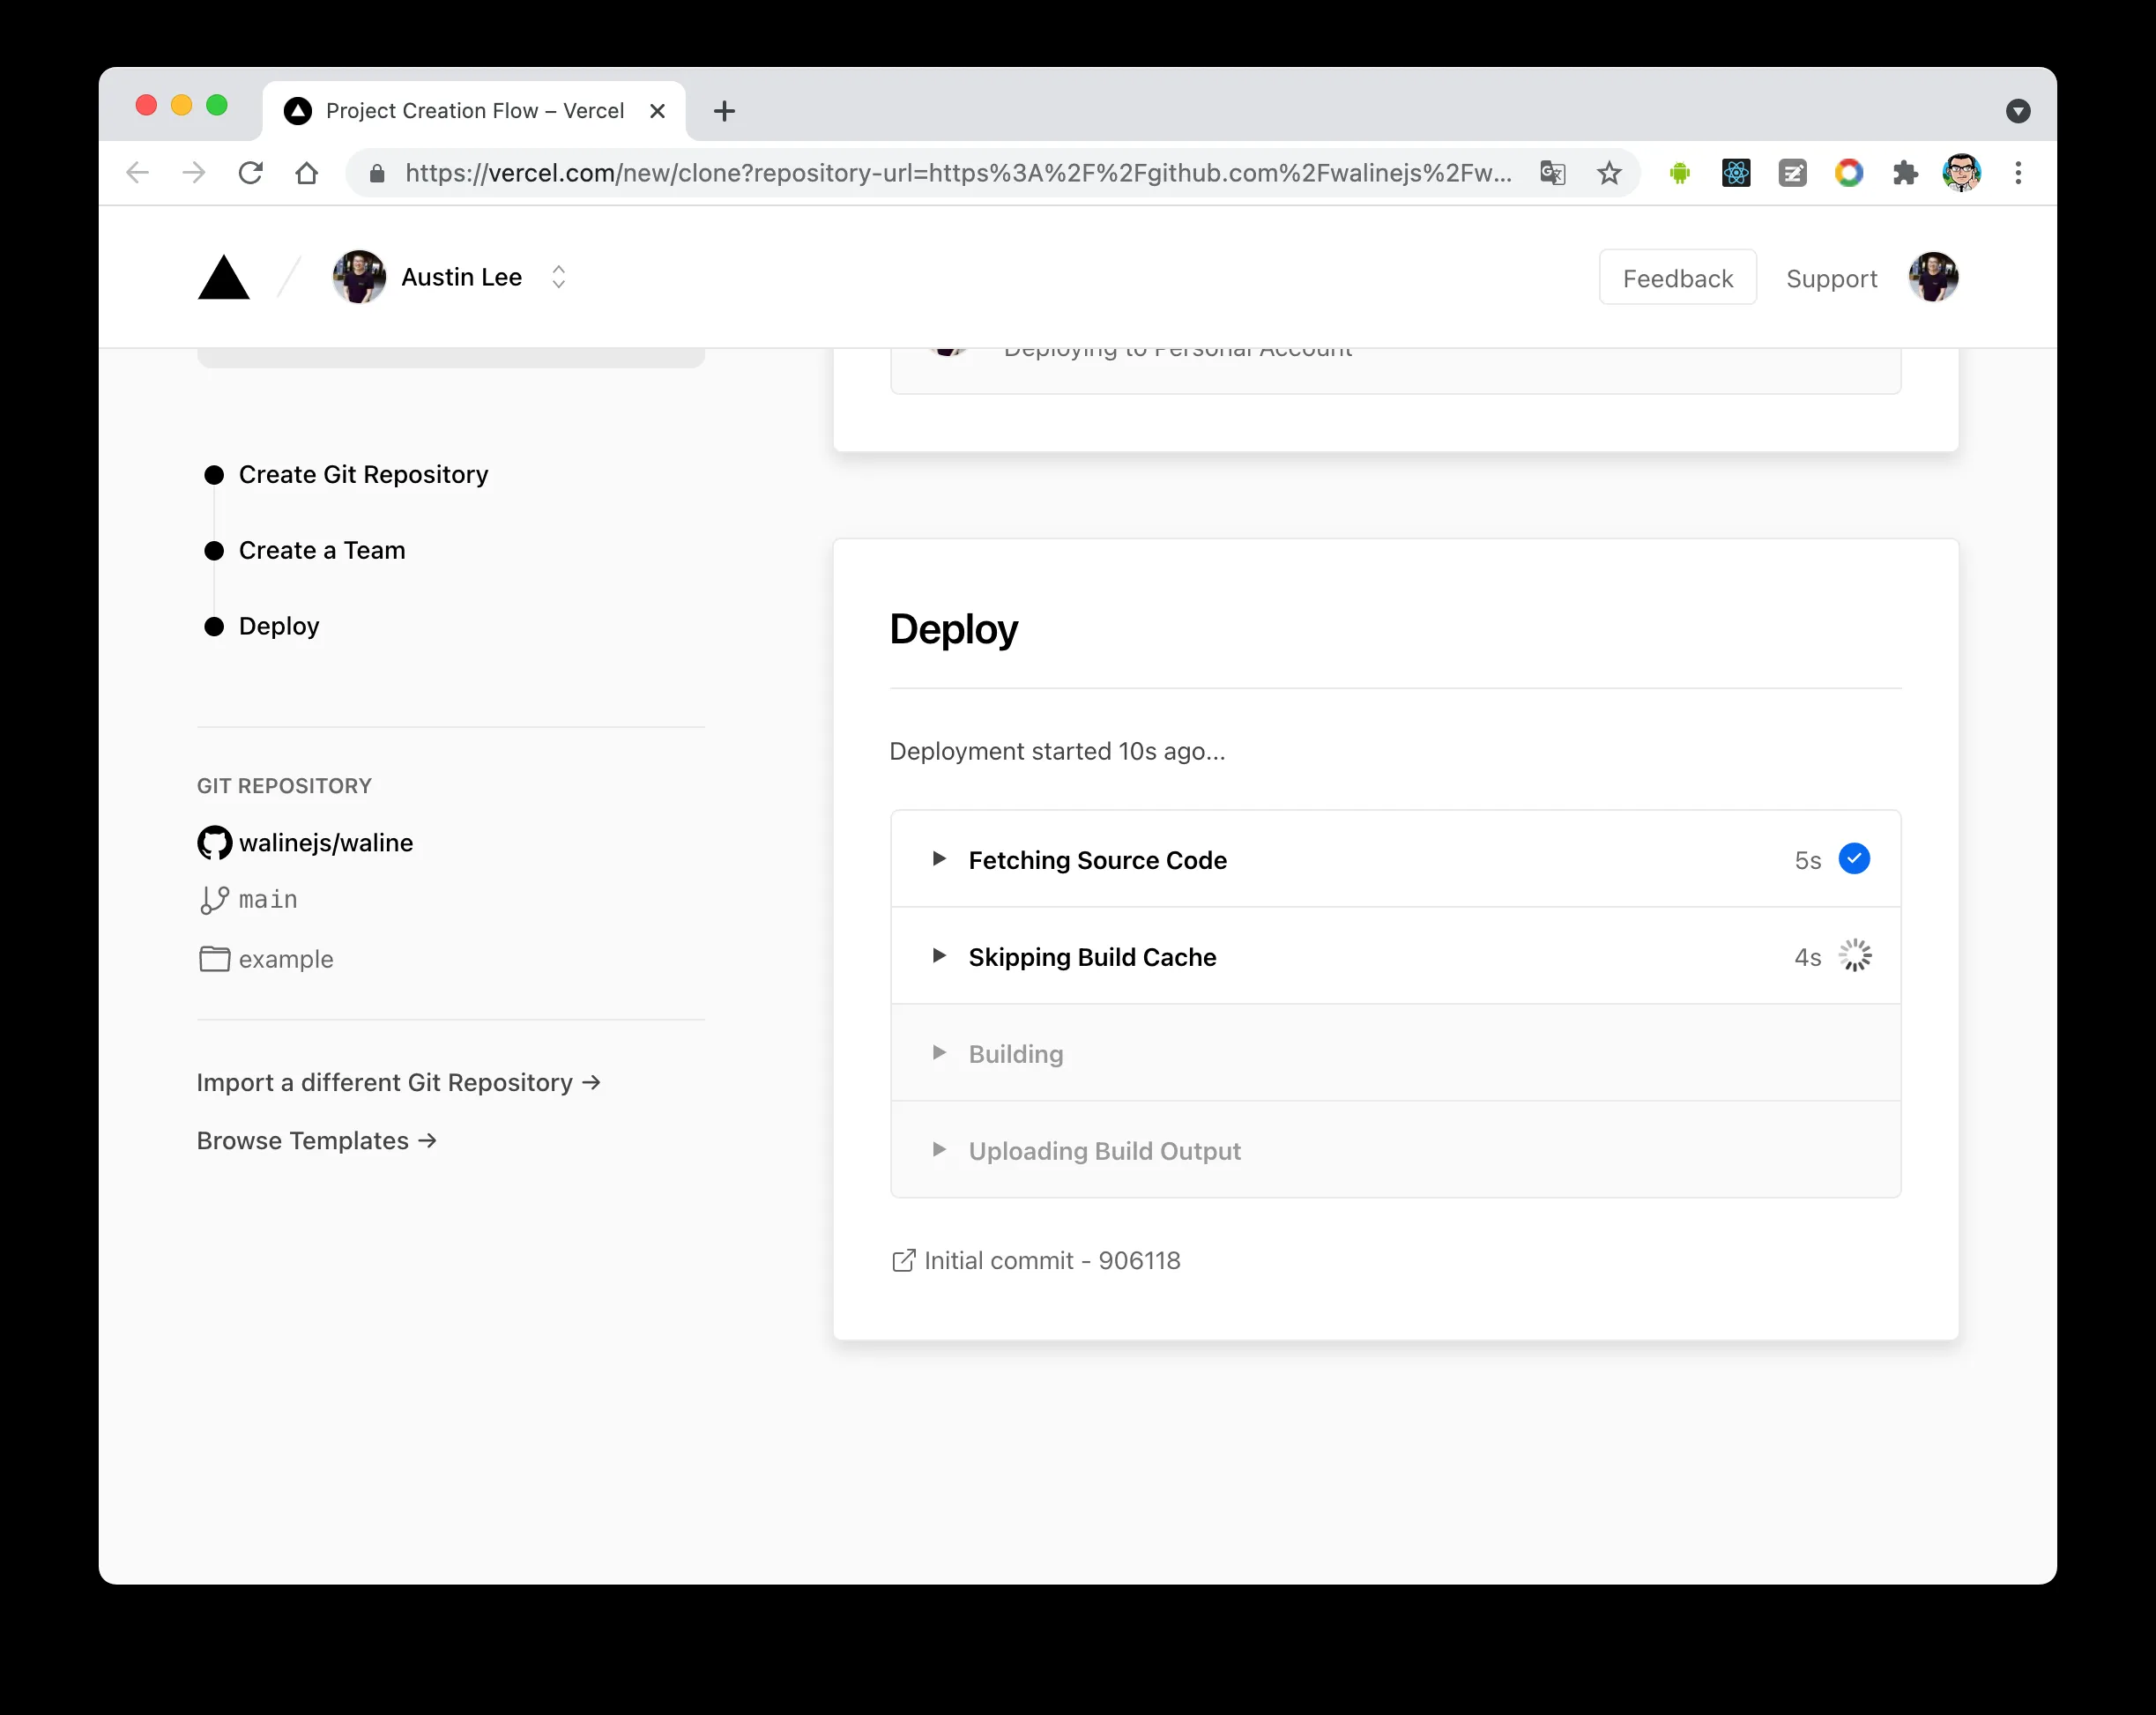Click the React DevTools extension icon
2156x1715 pixels.
click(x=1736, y=173)
